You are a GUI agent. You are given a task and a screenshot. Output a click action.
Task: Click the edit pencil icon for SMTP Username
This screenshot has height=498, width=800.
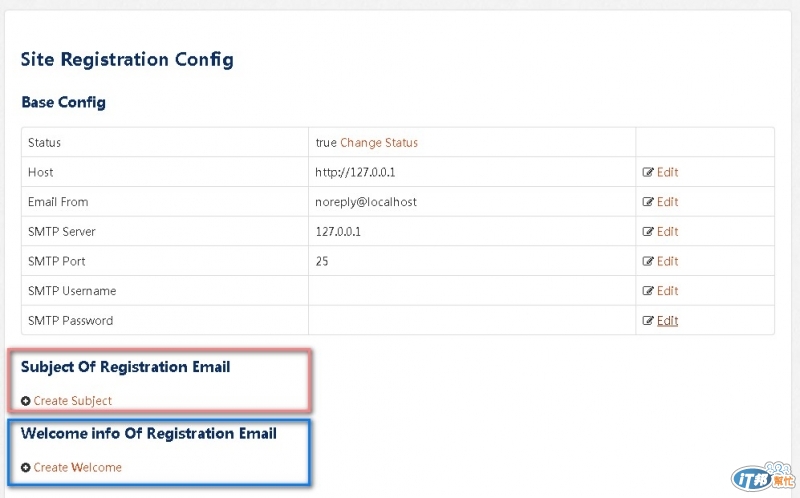(x=647, y=291)
